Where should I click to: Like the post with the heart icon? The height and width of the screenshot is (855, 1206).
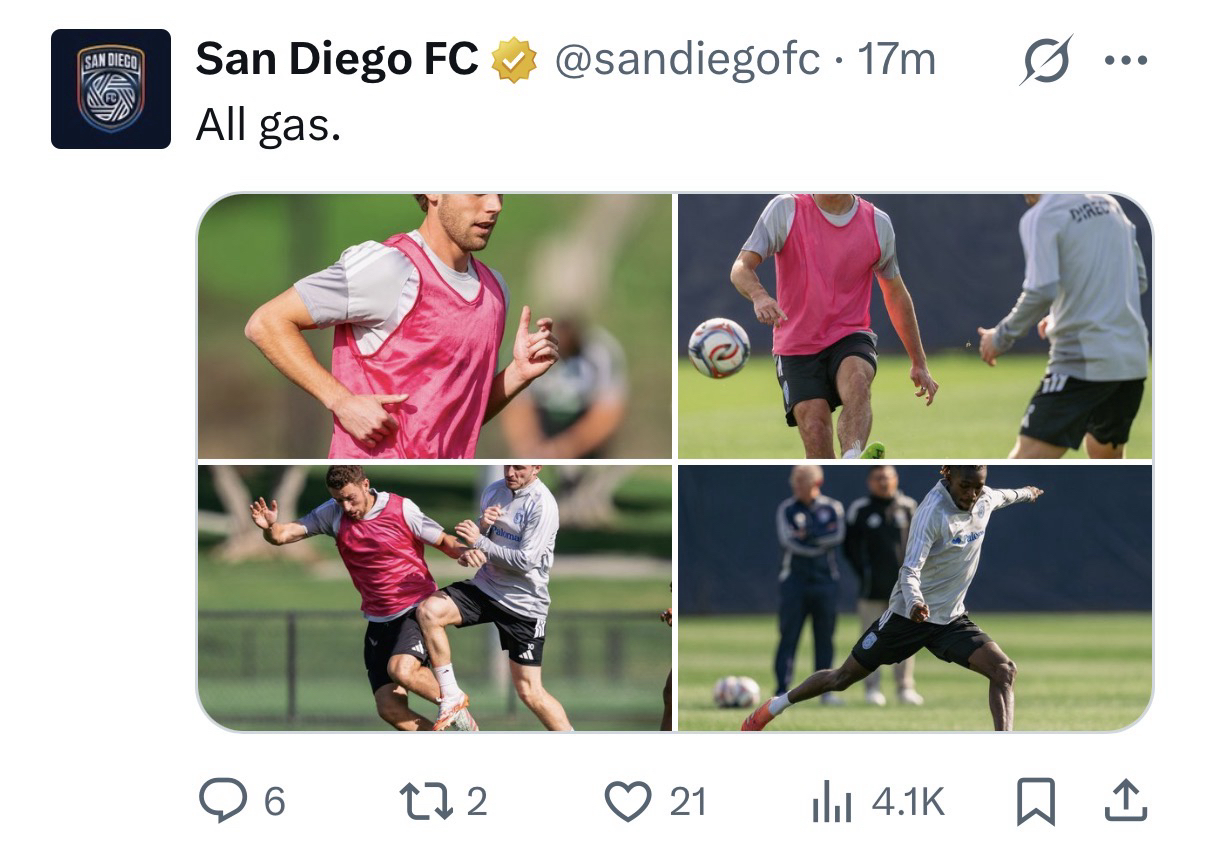coord(627,801)
